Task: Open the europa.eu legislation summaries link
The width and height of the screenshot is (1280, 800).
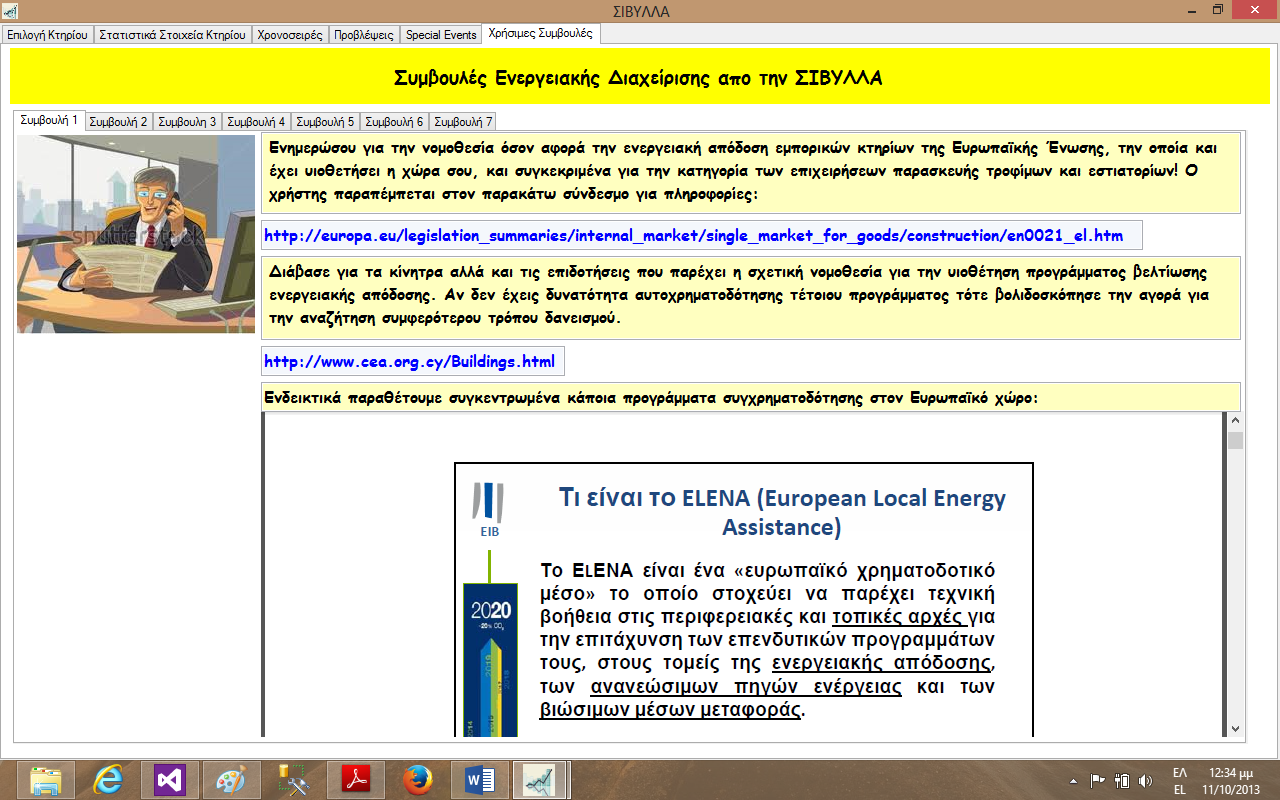Action: pos(693,236)
